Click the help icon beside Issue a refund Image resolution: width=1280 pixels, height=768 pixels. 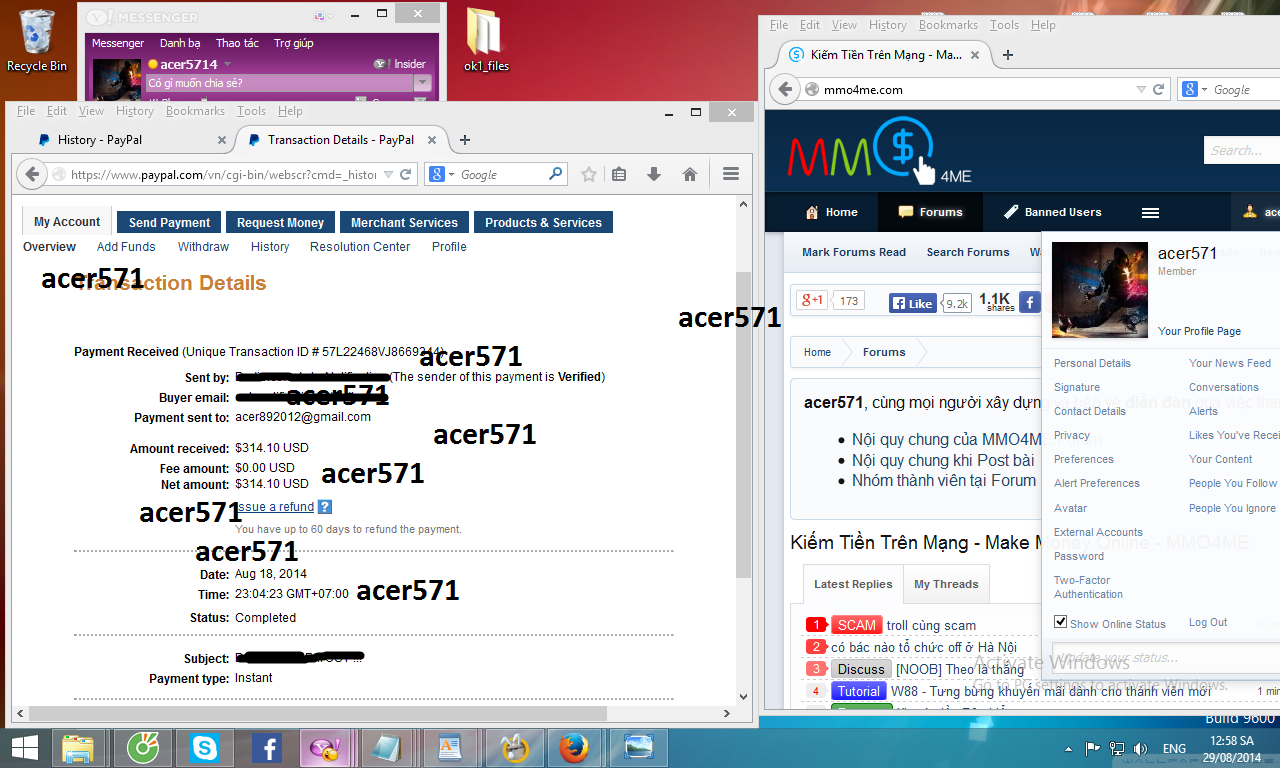[x=325, y=507]
